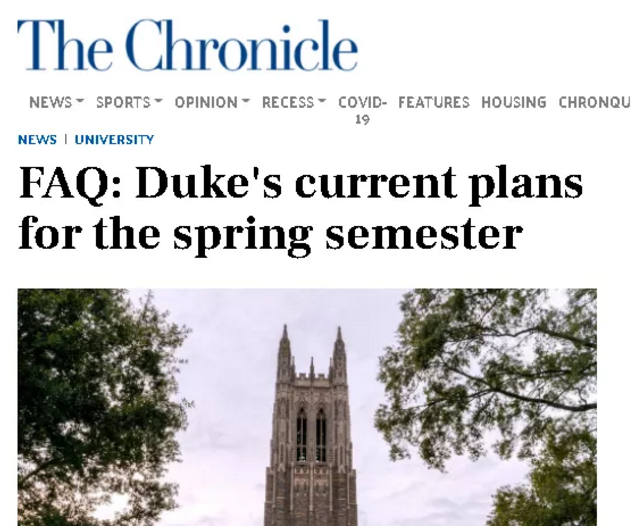
Task: Open the RECESS menu label
Action: 288,102
